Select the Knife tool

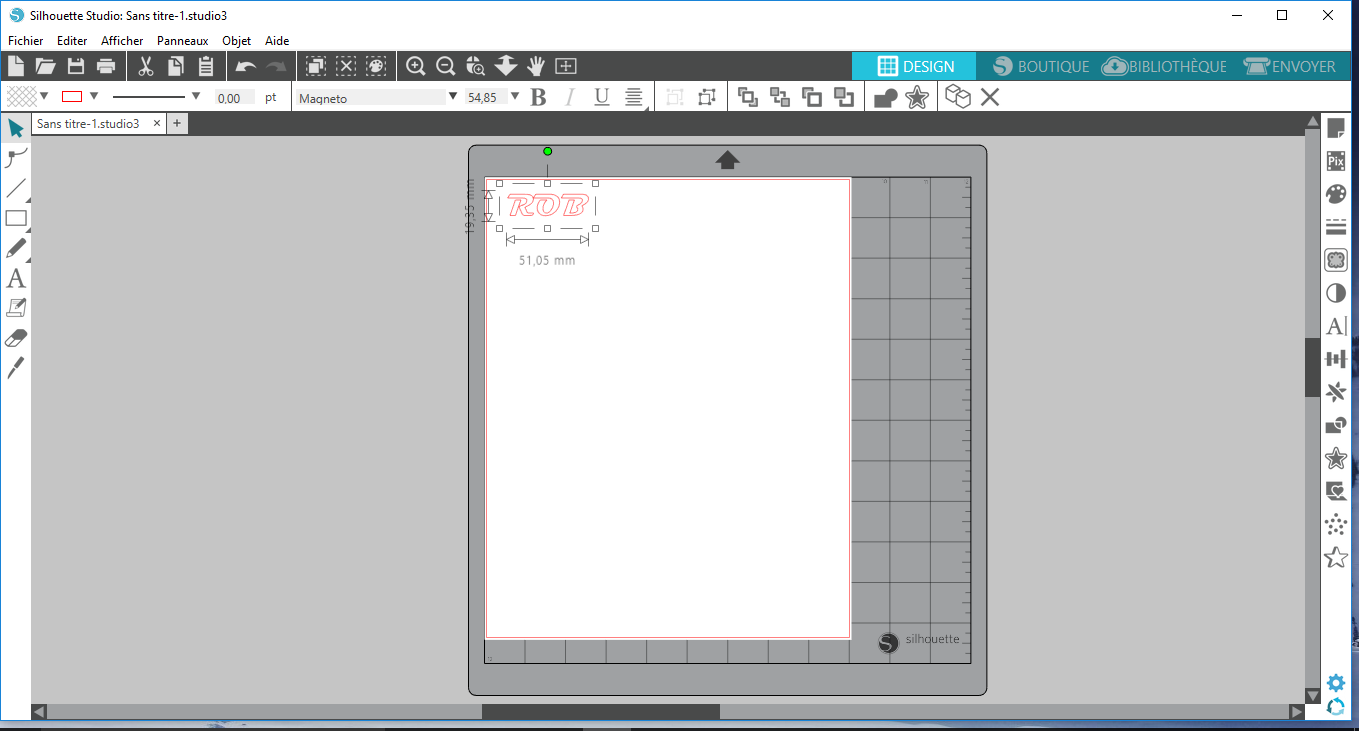(16, 368)
